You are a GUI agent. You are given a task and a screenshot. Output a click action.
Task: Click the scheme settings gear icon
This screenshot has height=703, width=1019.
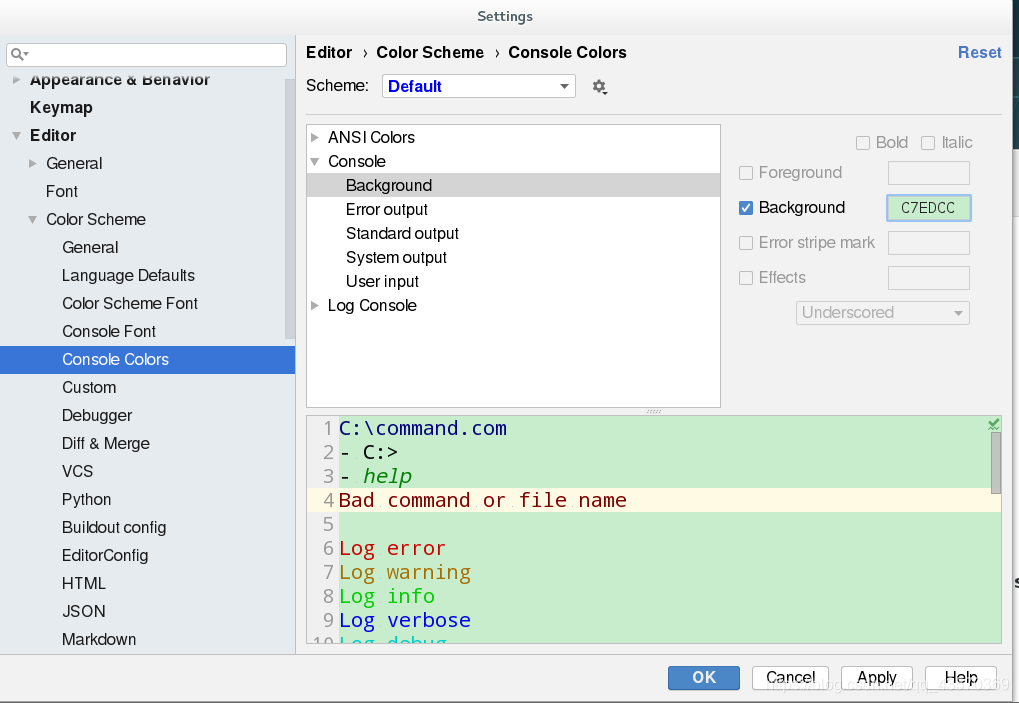tap(599, 87)
